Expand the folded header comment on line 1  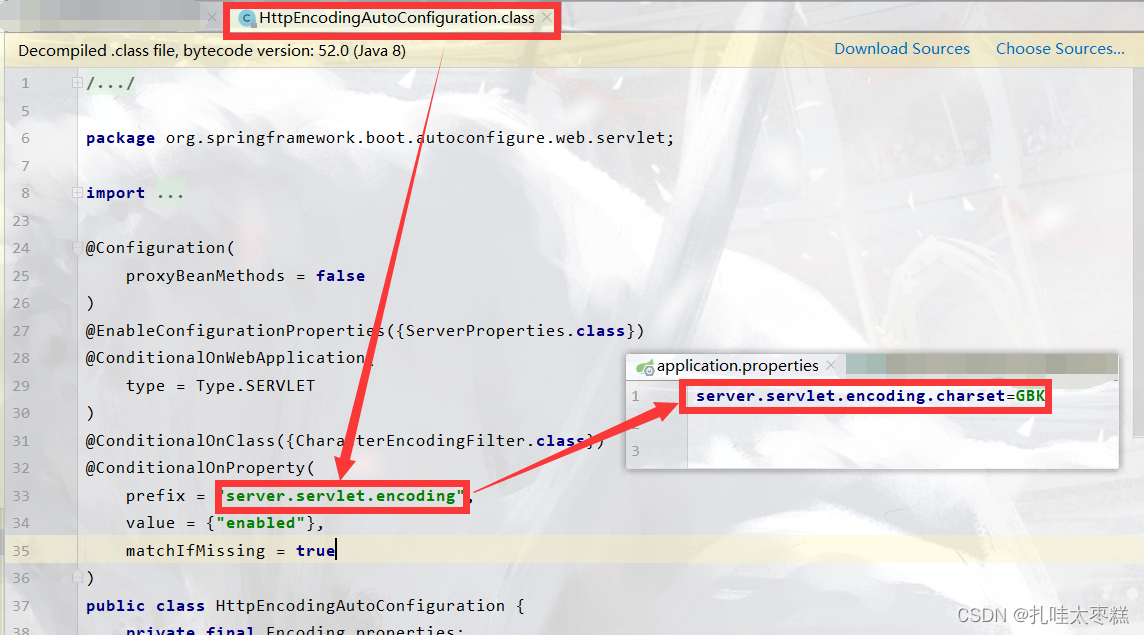[77, 82]
